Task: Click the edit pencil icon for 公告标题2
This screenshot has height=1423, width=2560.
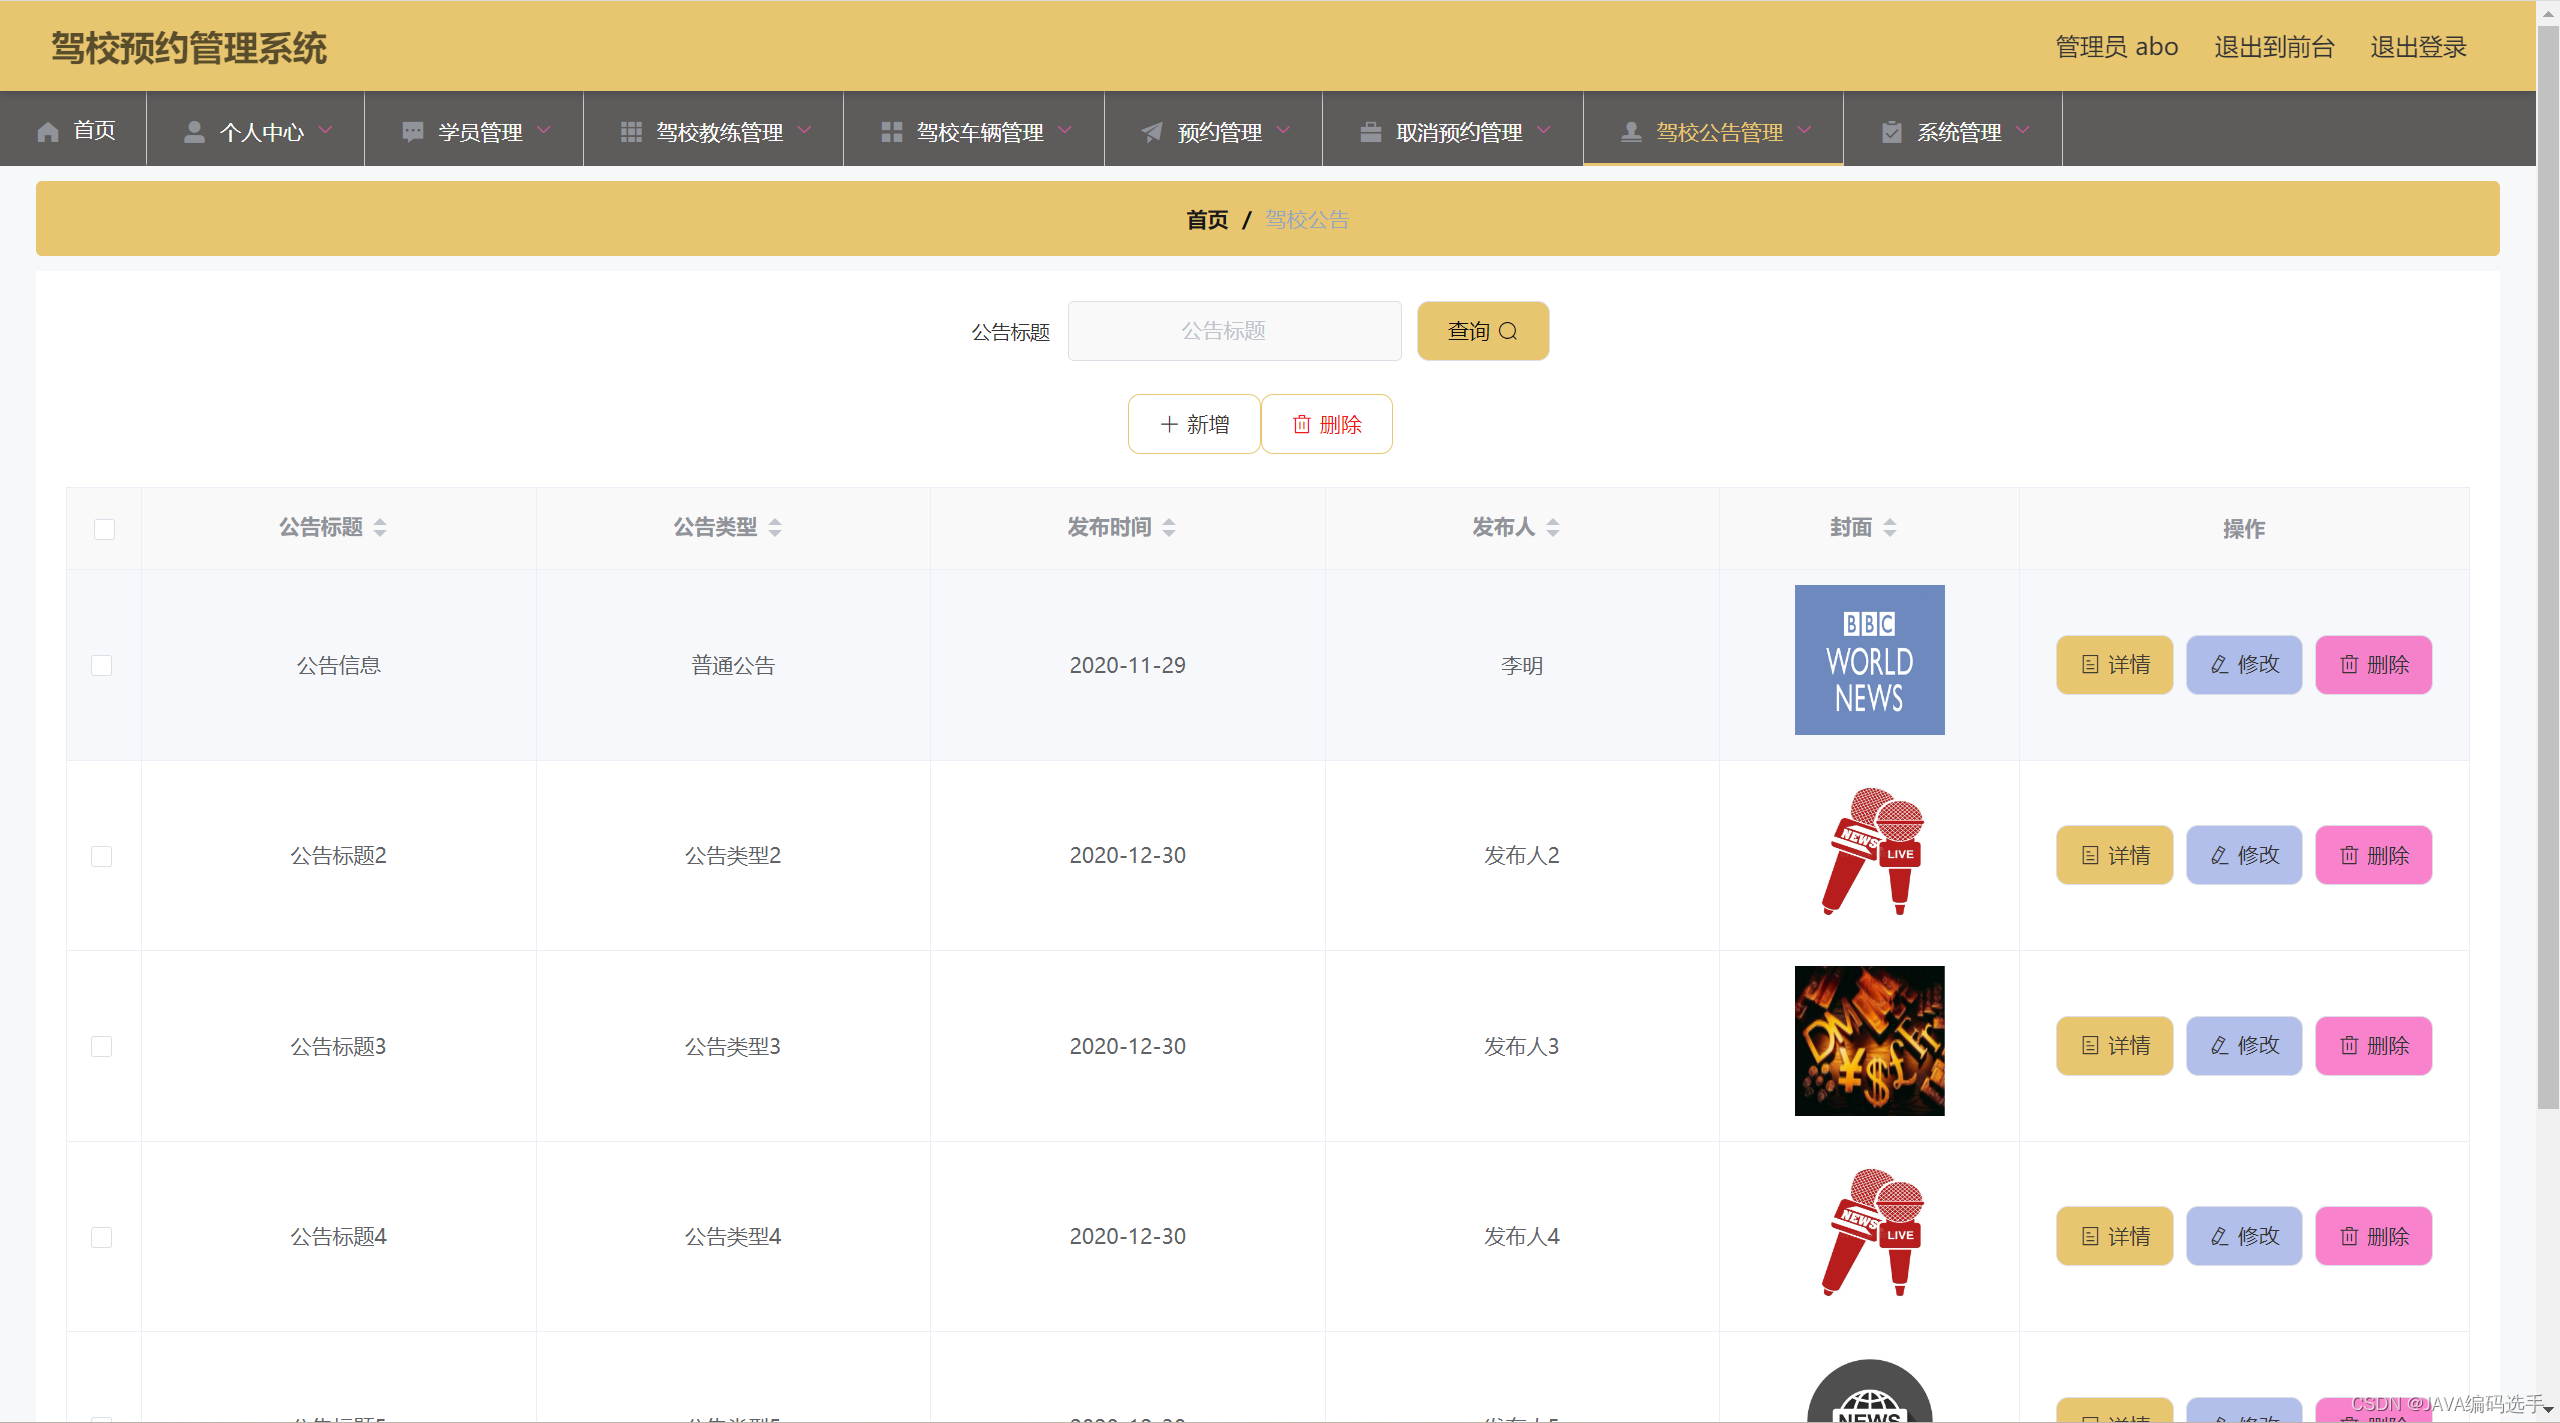Action: [2219, 856]
